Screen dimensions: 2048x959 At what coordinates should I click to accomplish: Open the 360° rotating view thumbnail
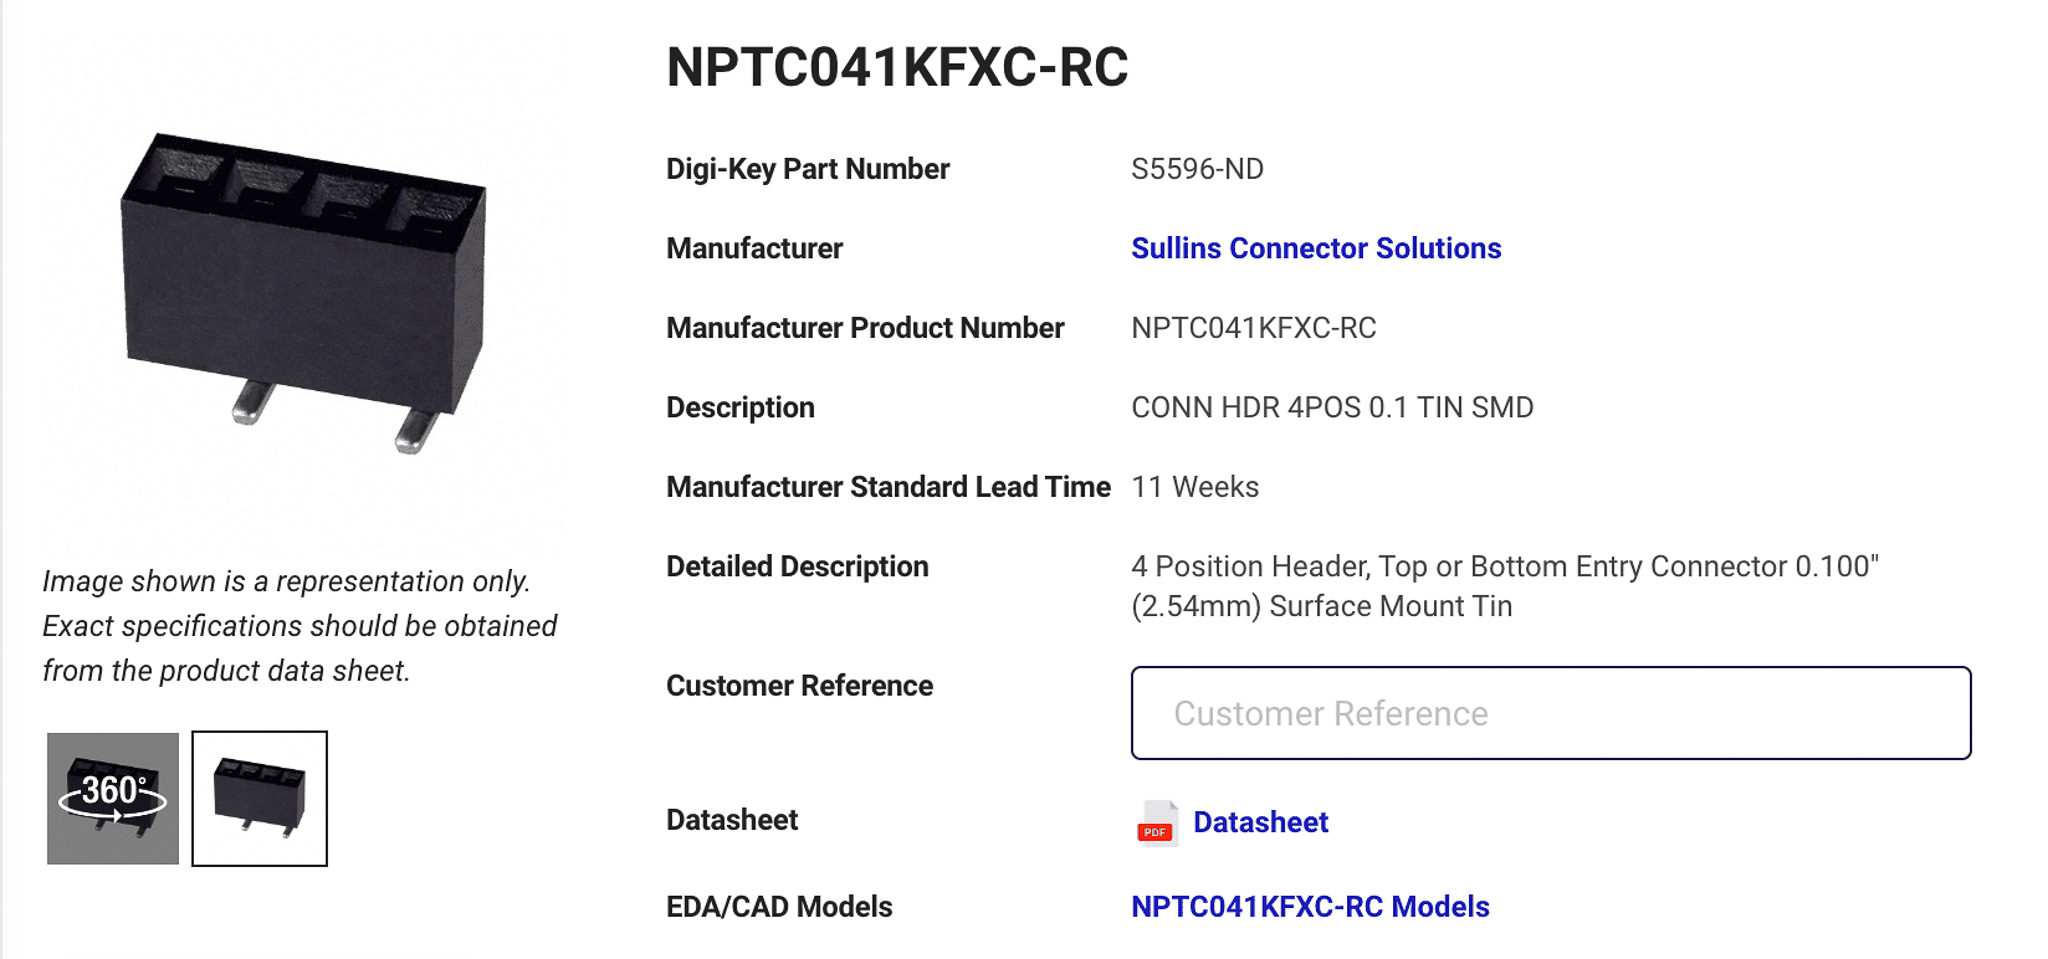(113, 798)
